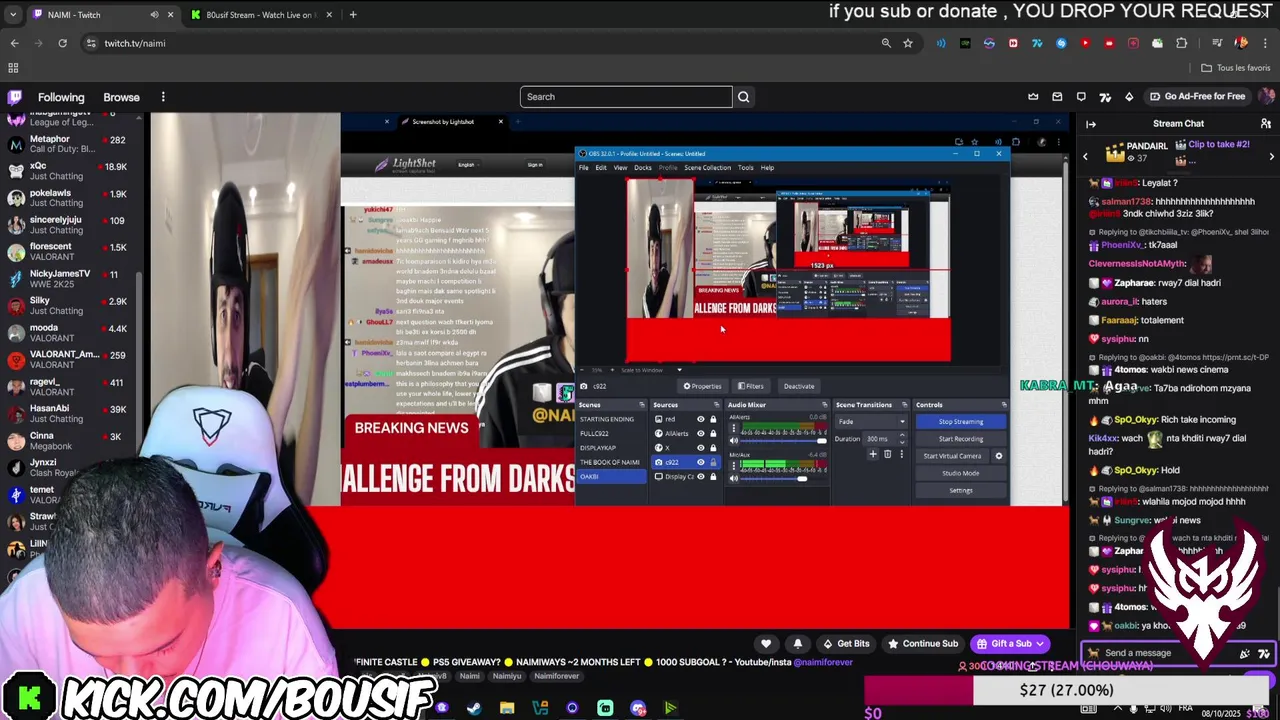Collapse the chat with the arrow icon
Viewport: 1280px width, 720px height.
[x=1091, y=124]
